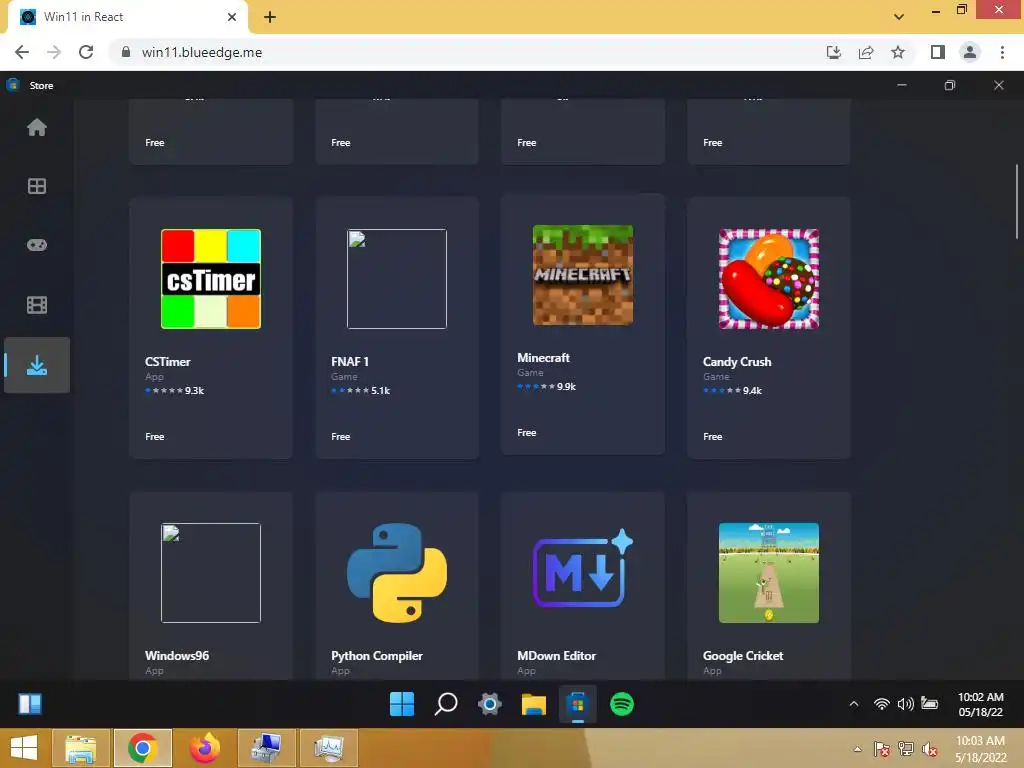Click the Win11 WiFi tray icon
Viewport: 1024px width, 768px height.
coord(882,703)
